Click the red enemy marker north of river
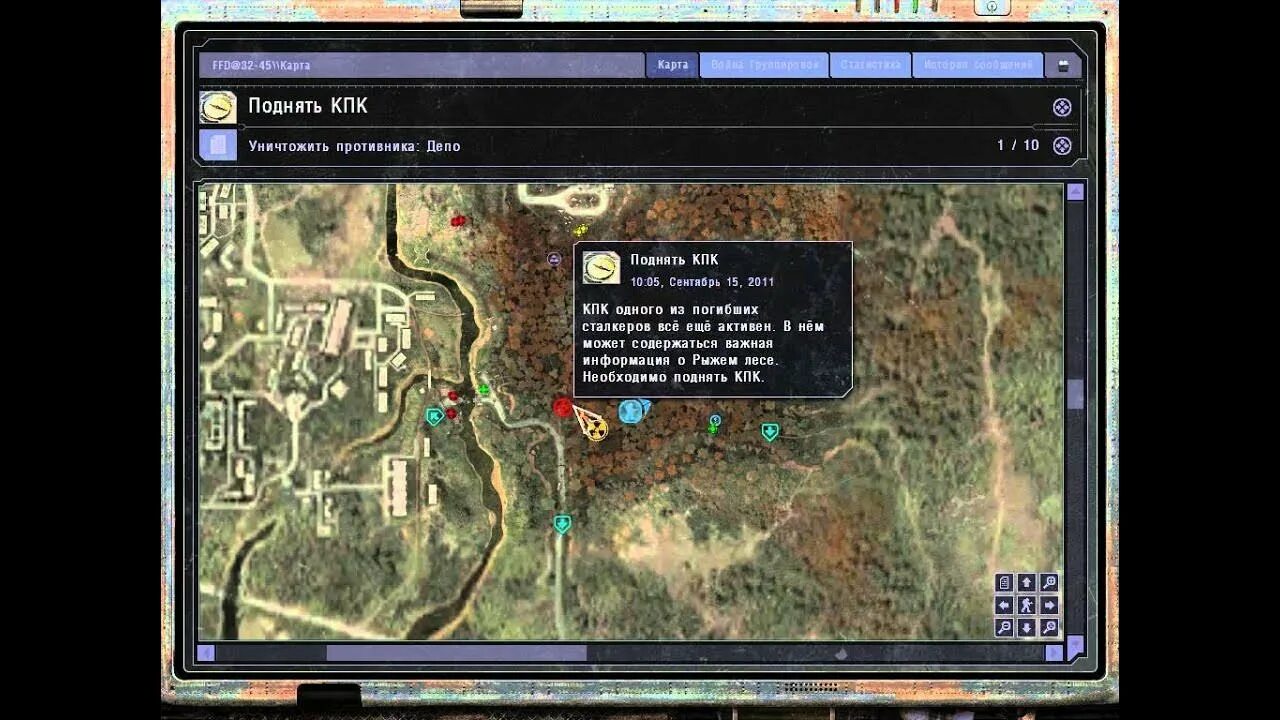Image resolution: width=1280 pixels, height=720 pixels. click(458, 221)
